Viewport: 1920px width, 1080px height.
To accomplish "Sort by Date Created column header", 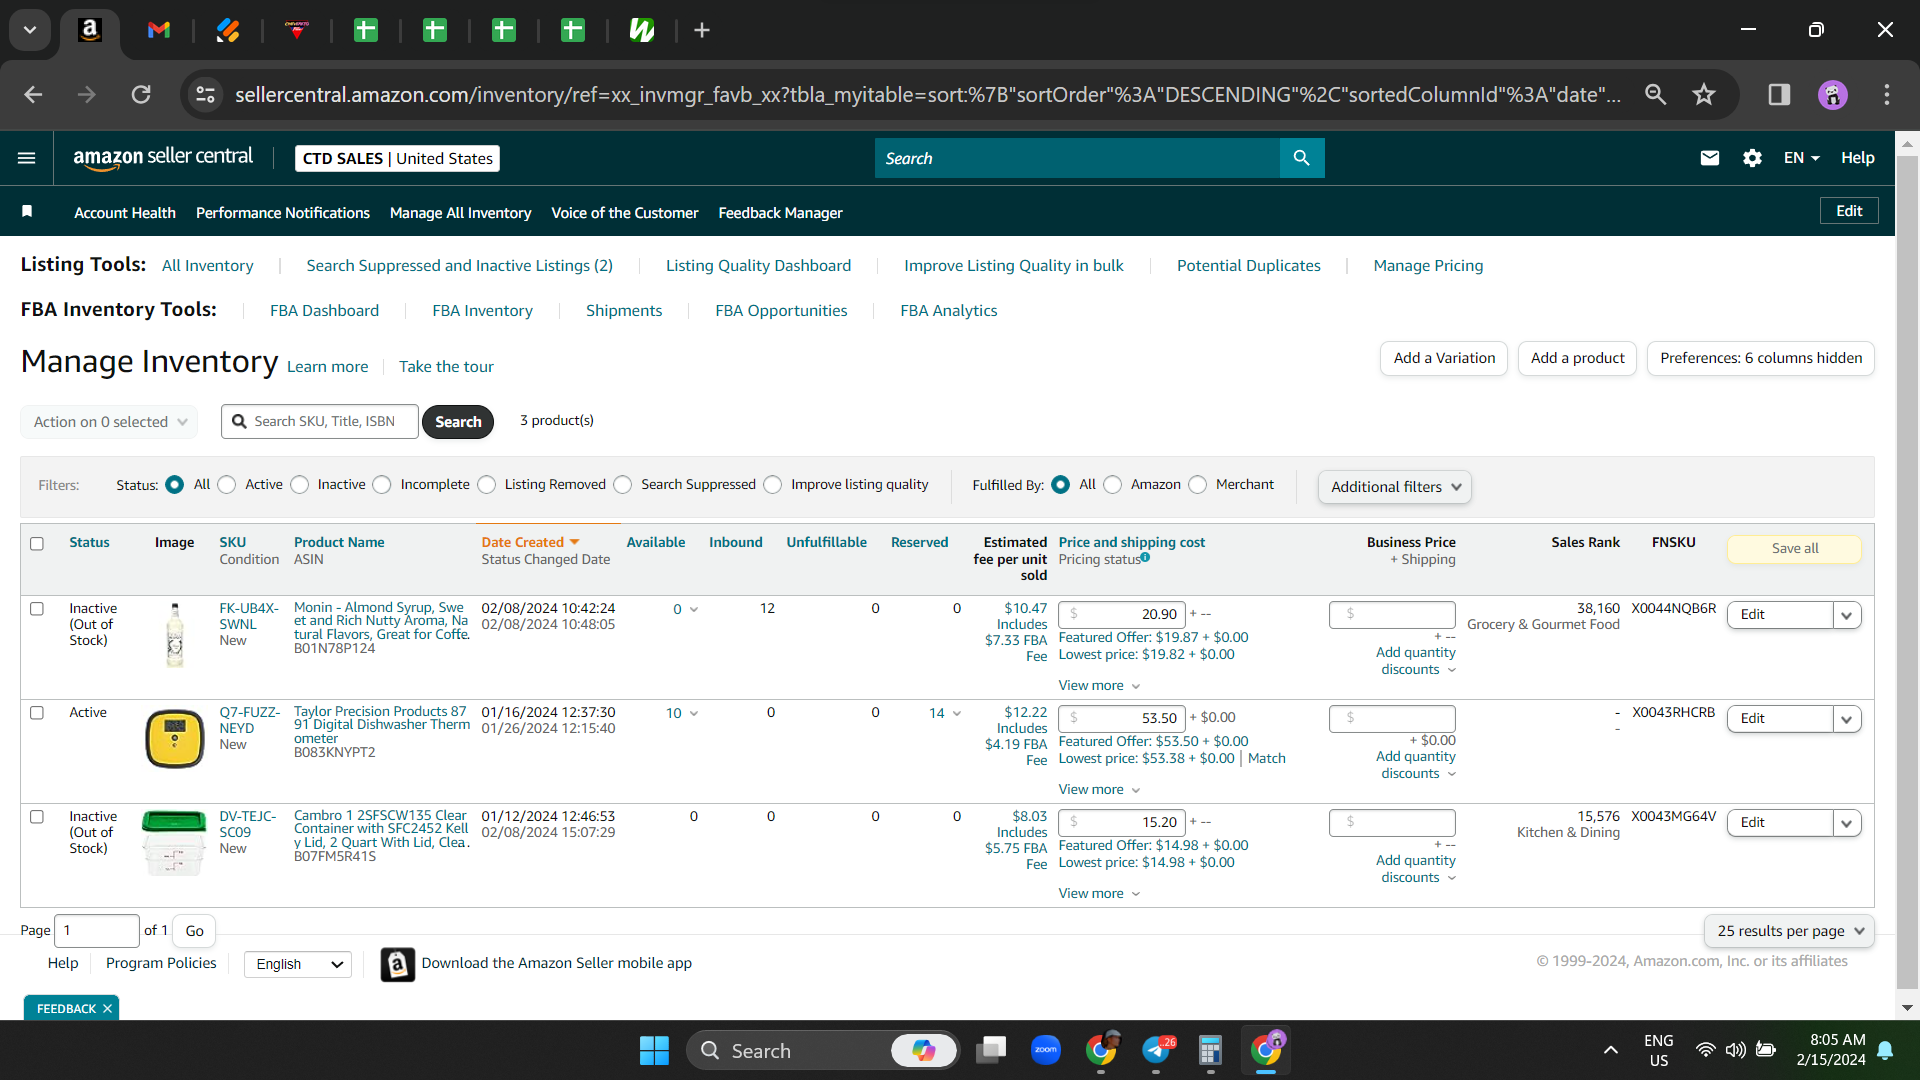I will tap(530, 543).
